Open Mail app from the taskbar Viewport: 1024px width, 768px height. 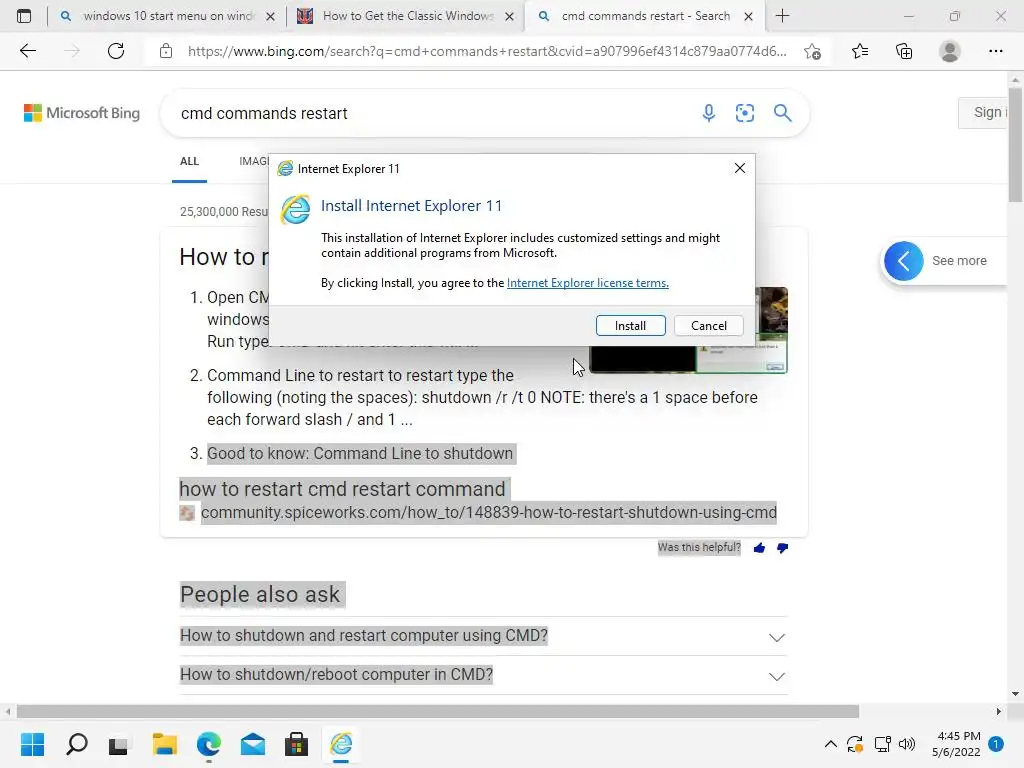click(x=253, y=744)
